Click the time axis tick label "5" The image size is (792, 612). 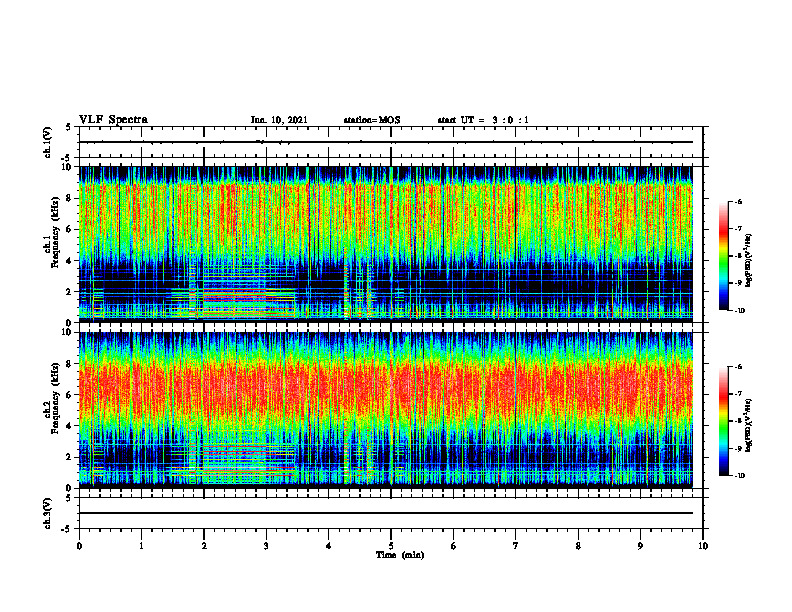point(391,546)
